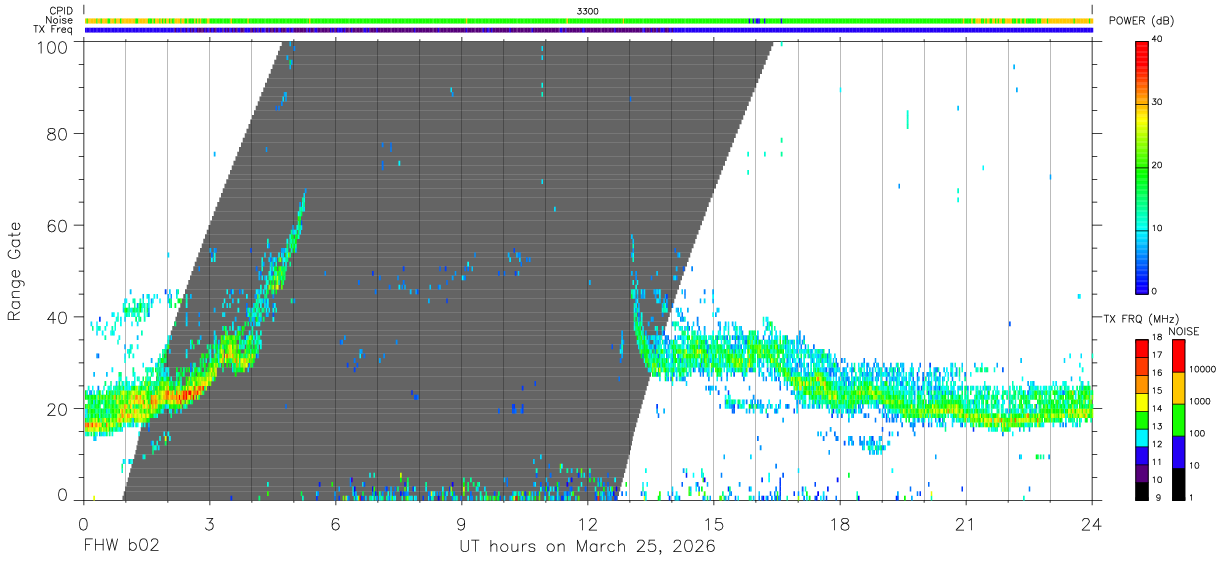The image size is (1228, 567).
Task: Click the TX frequency color bar
Action: pyautogui.click(x=1142, y=419)
